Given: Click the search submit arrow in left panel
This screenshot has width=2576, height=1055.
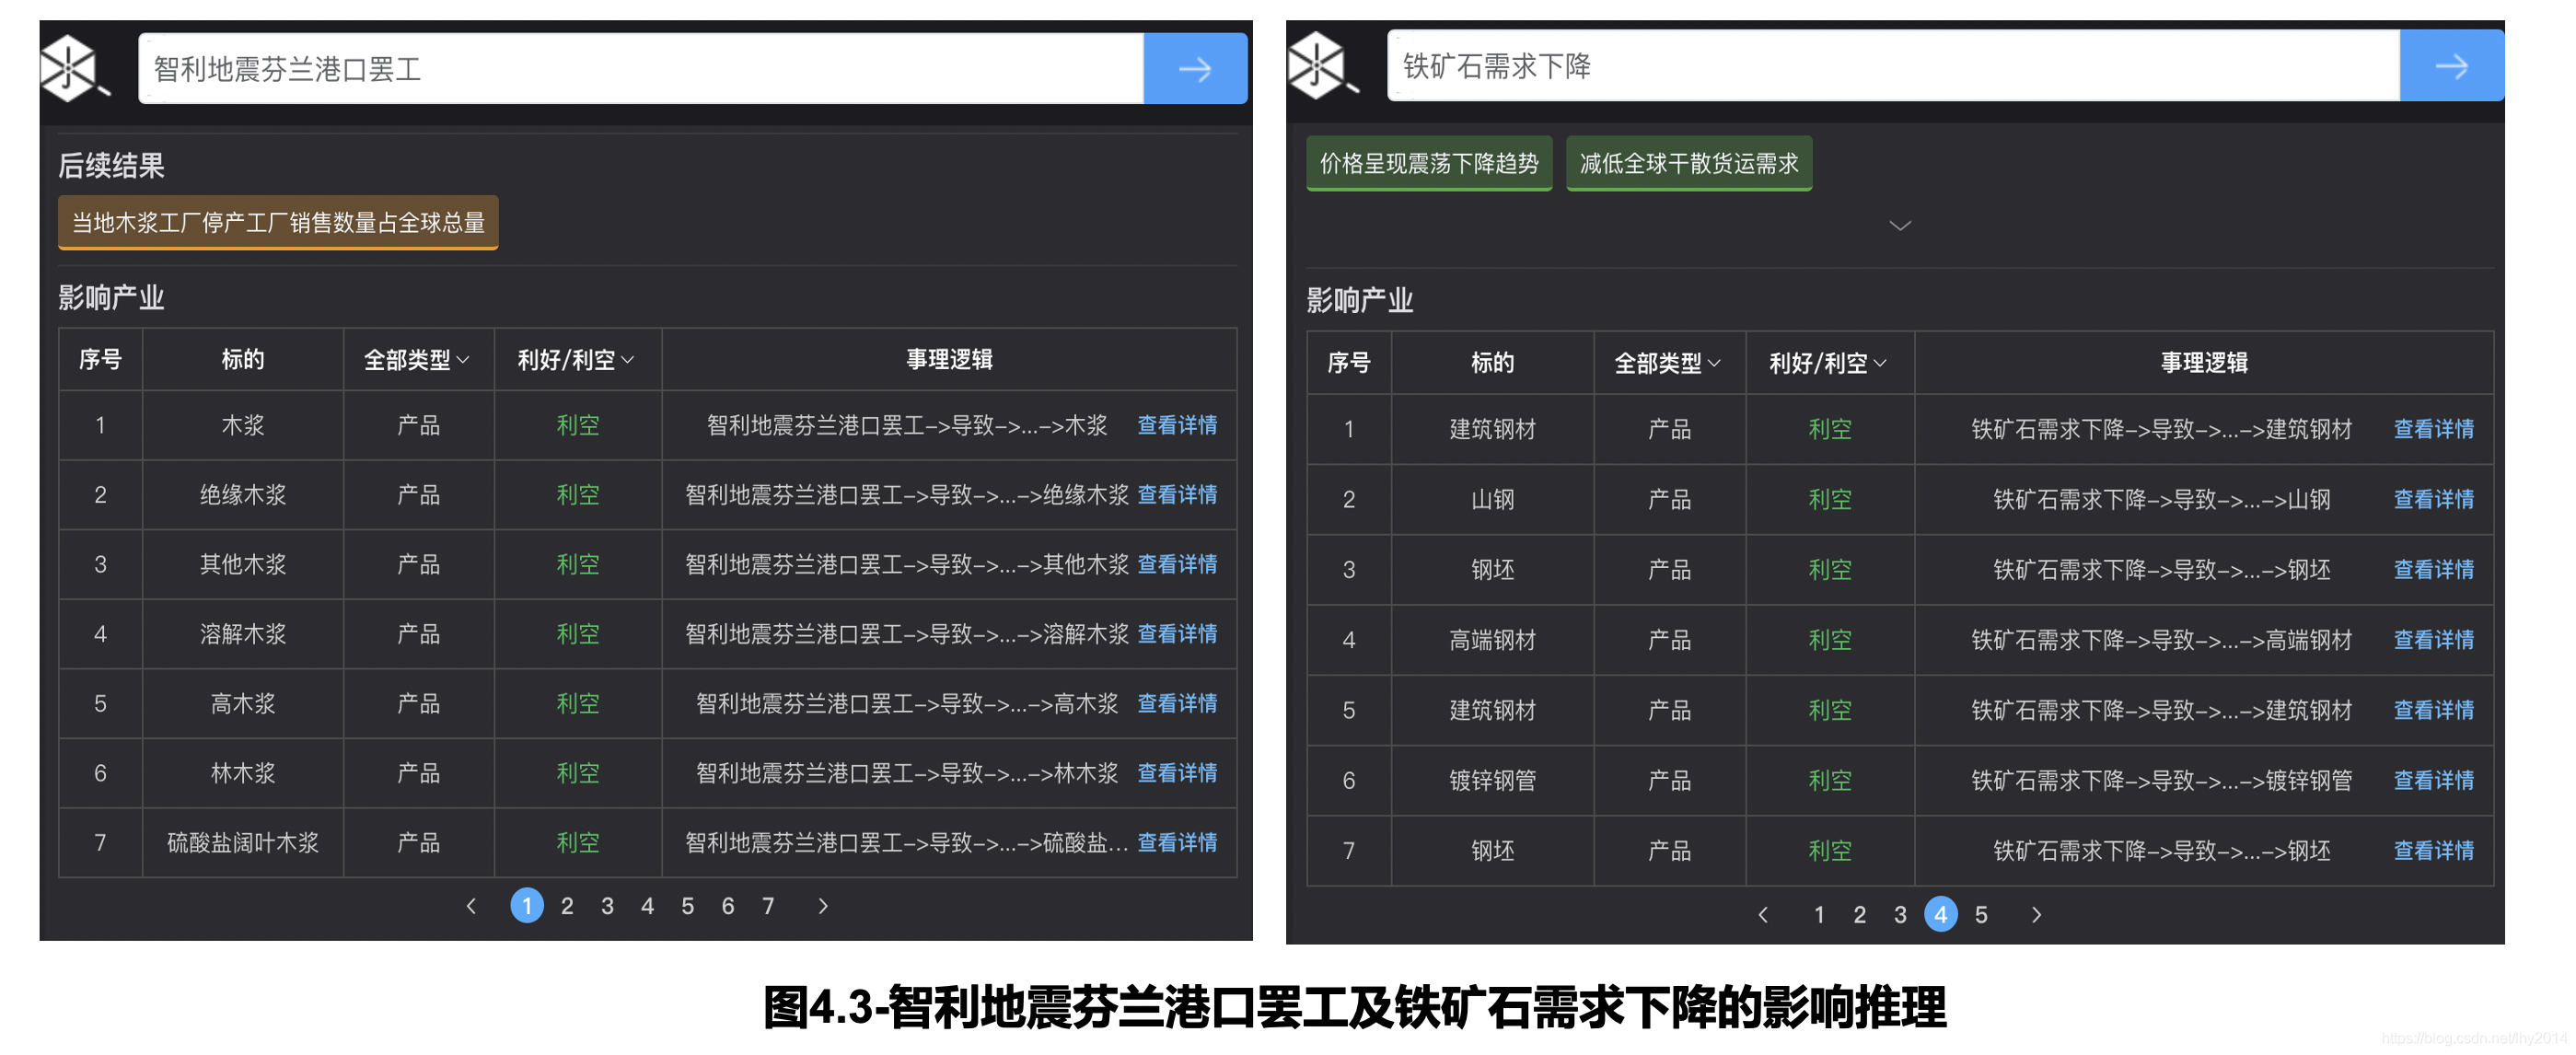Looking at the screenshot, I should pos(1196,67).
